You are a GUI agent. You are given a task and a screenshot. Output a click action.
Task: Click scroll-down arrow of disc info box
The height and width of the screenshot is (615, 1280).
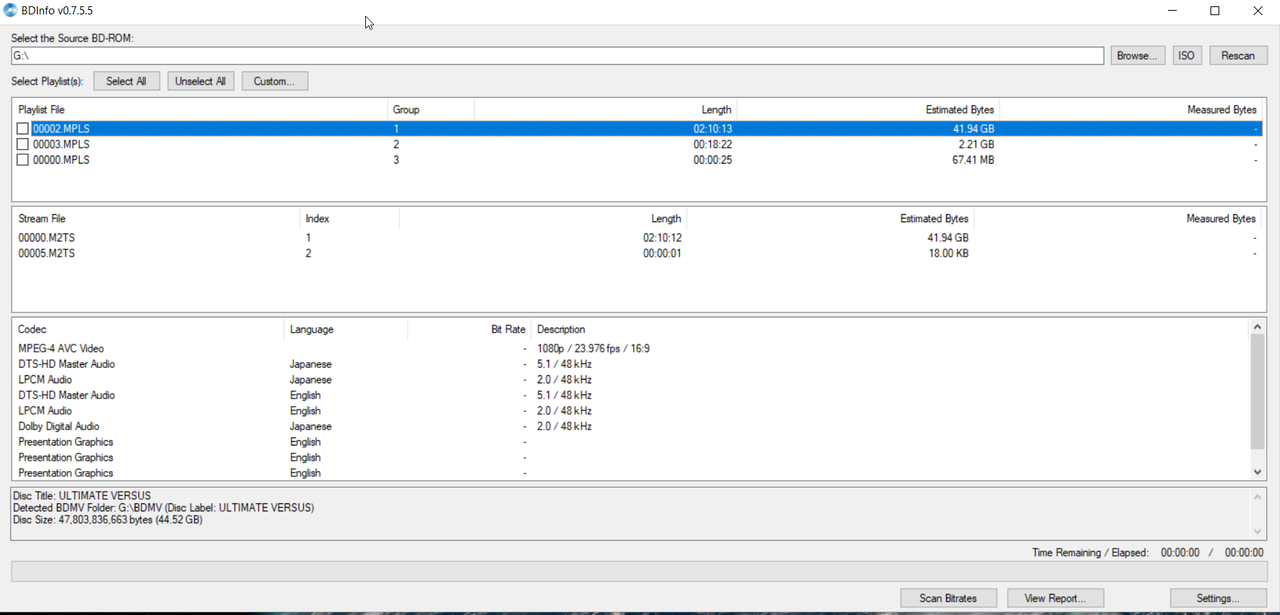(x=1258, y=532)
